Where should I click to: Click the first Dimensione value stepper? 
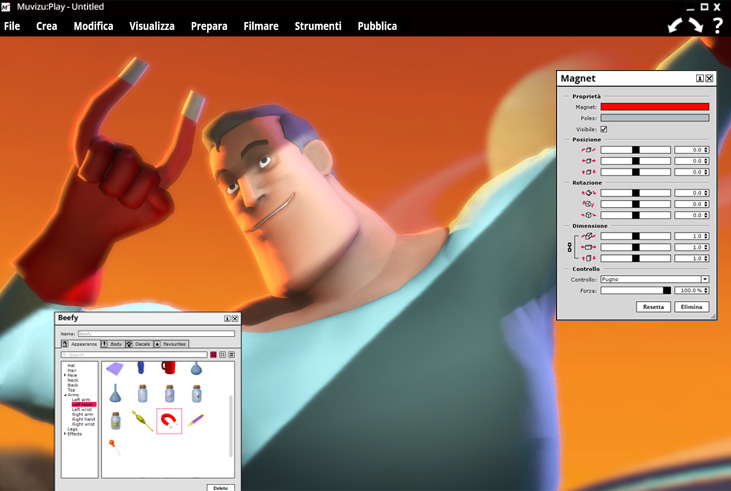[x=706, y=236]
